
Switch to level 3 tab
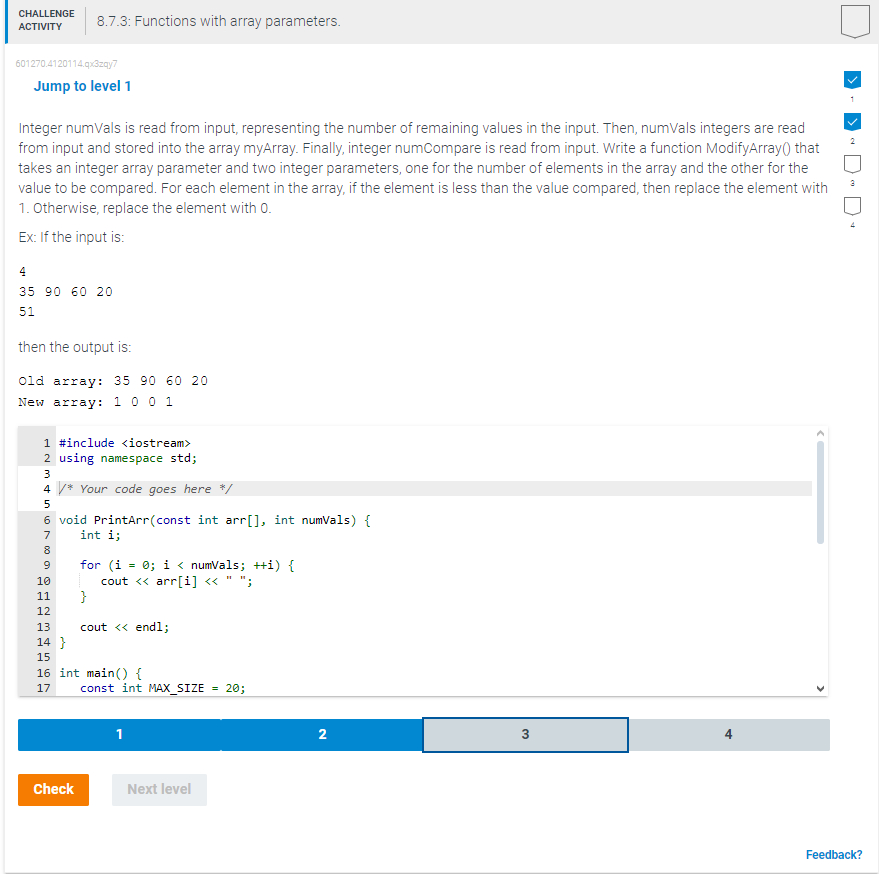tap(525, 734)
